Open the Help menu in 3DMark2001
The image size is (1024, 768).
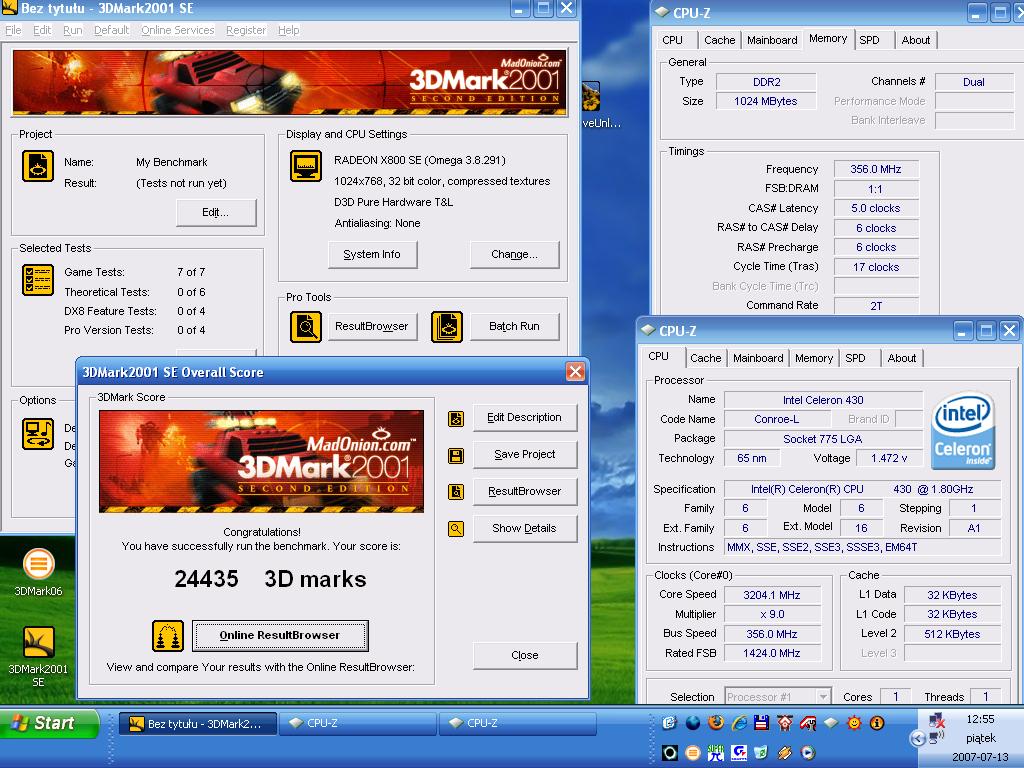pos(288,30)
